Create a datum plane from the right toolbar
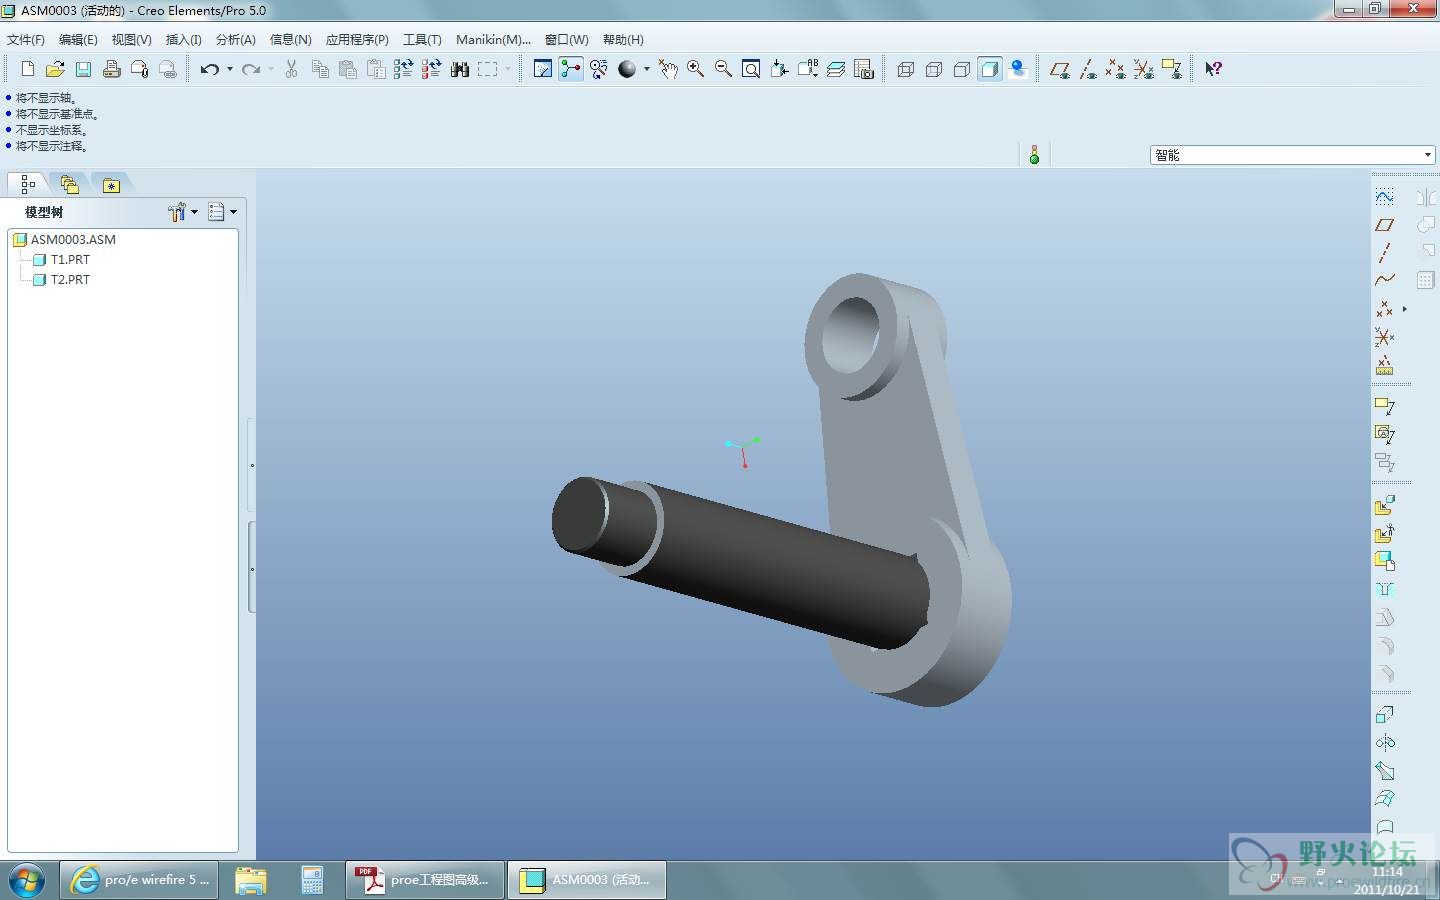This screenshot has width=1440, height=900. click(1384, 225)
